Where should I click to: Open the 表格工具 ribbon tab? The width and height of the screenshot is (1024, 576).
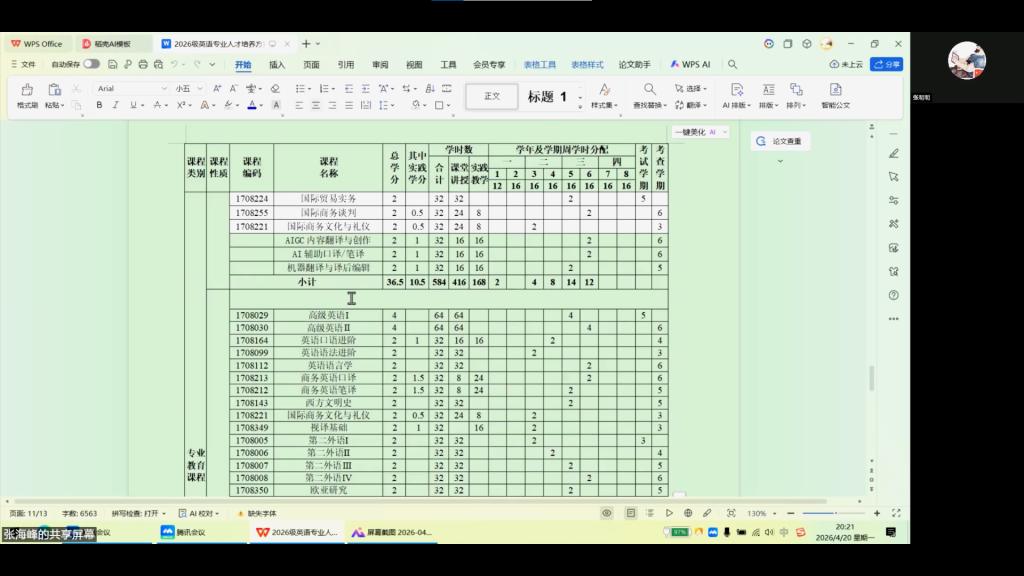[x=540, y=64]
